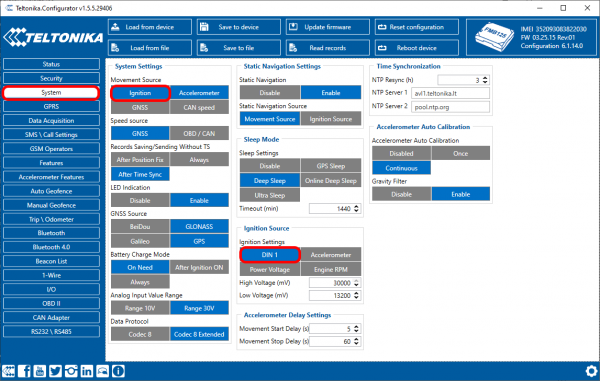Screen dimensions: 600x381
Task: Click the Movement Start Delay spinner arrows
Action: point(356,329)
